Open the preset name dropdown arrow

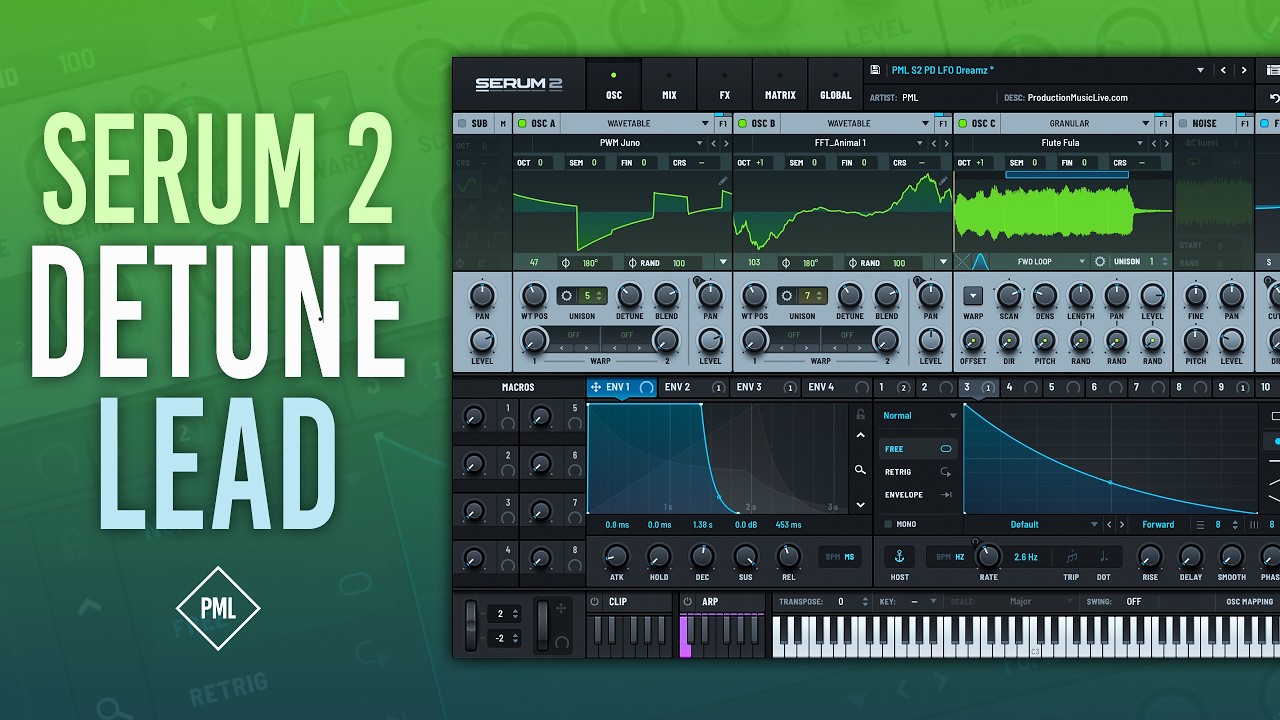[x=1201, y=70]
